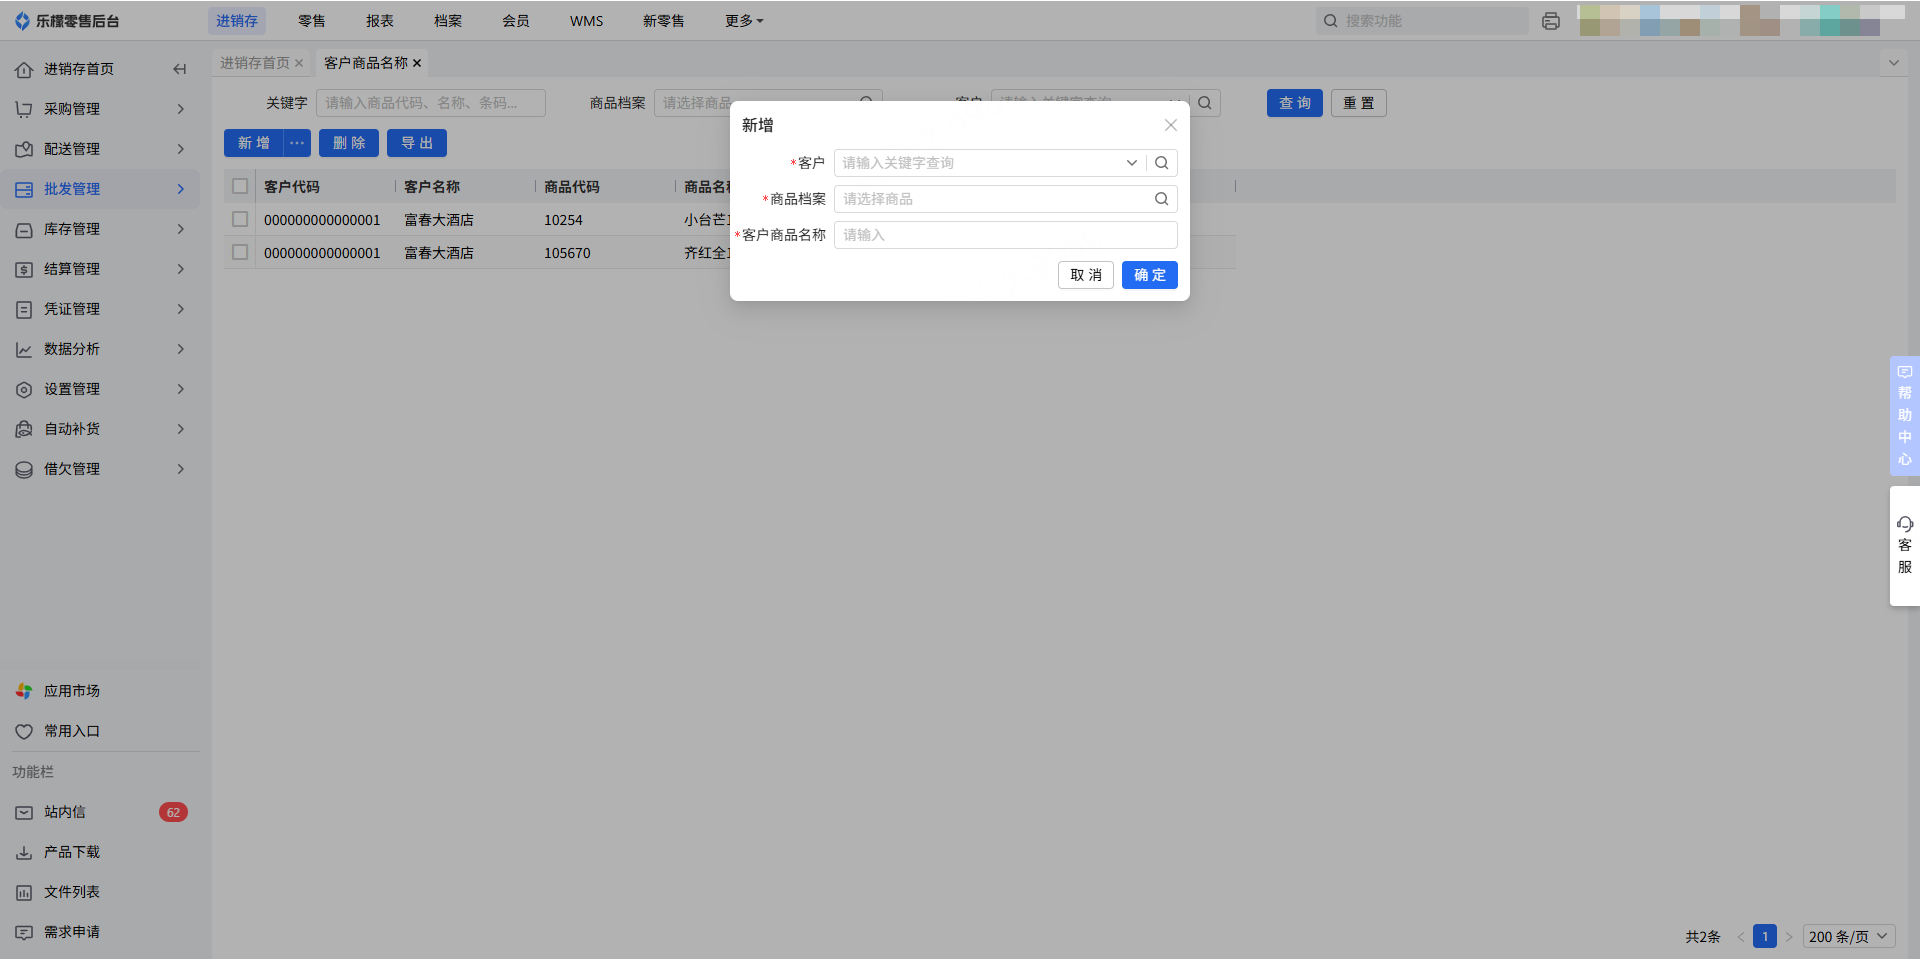This screenshot has width=1920, height=959.
Task: Open the WMS top menu
Action: pos(587,21)
